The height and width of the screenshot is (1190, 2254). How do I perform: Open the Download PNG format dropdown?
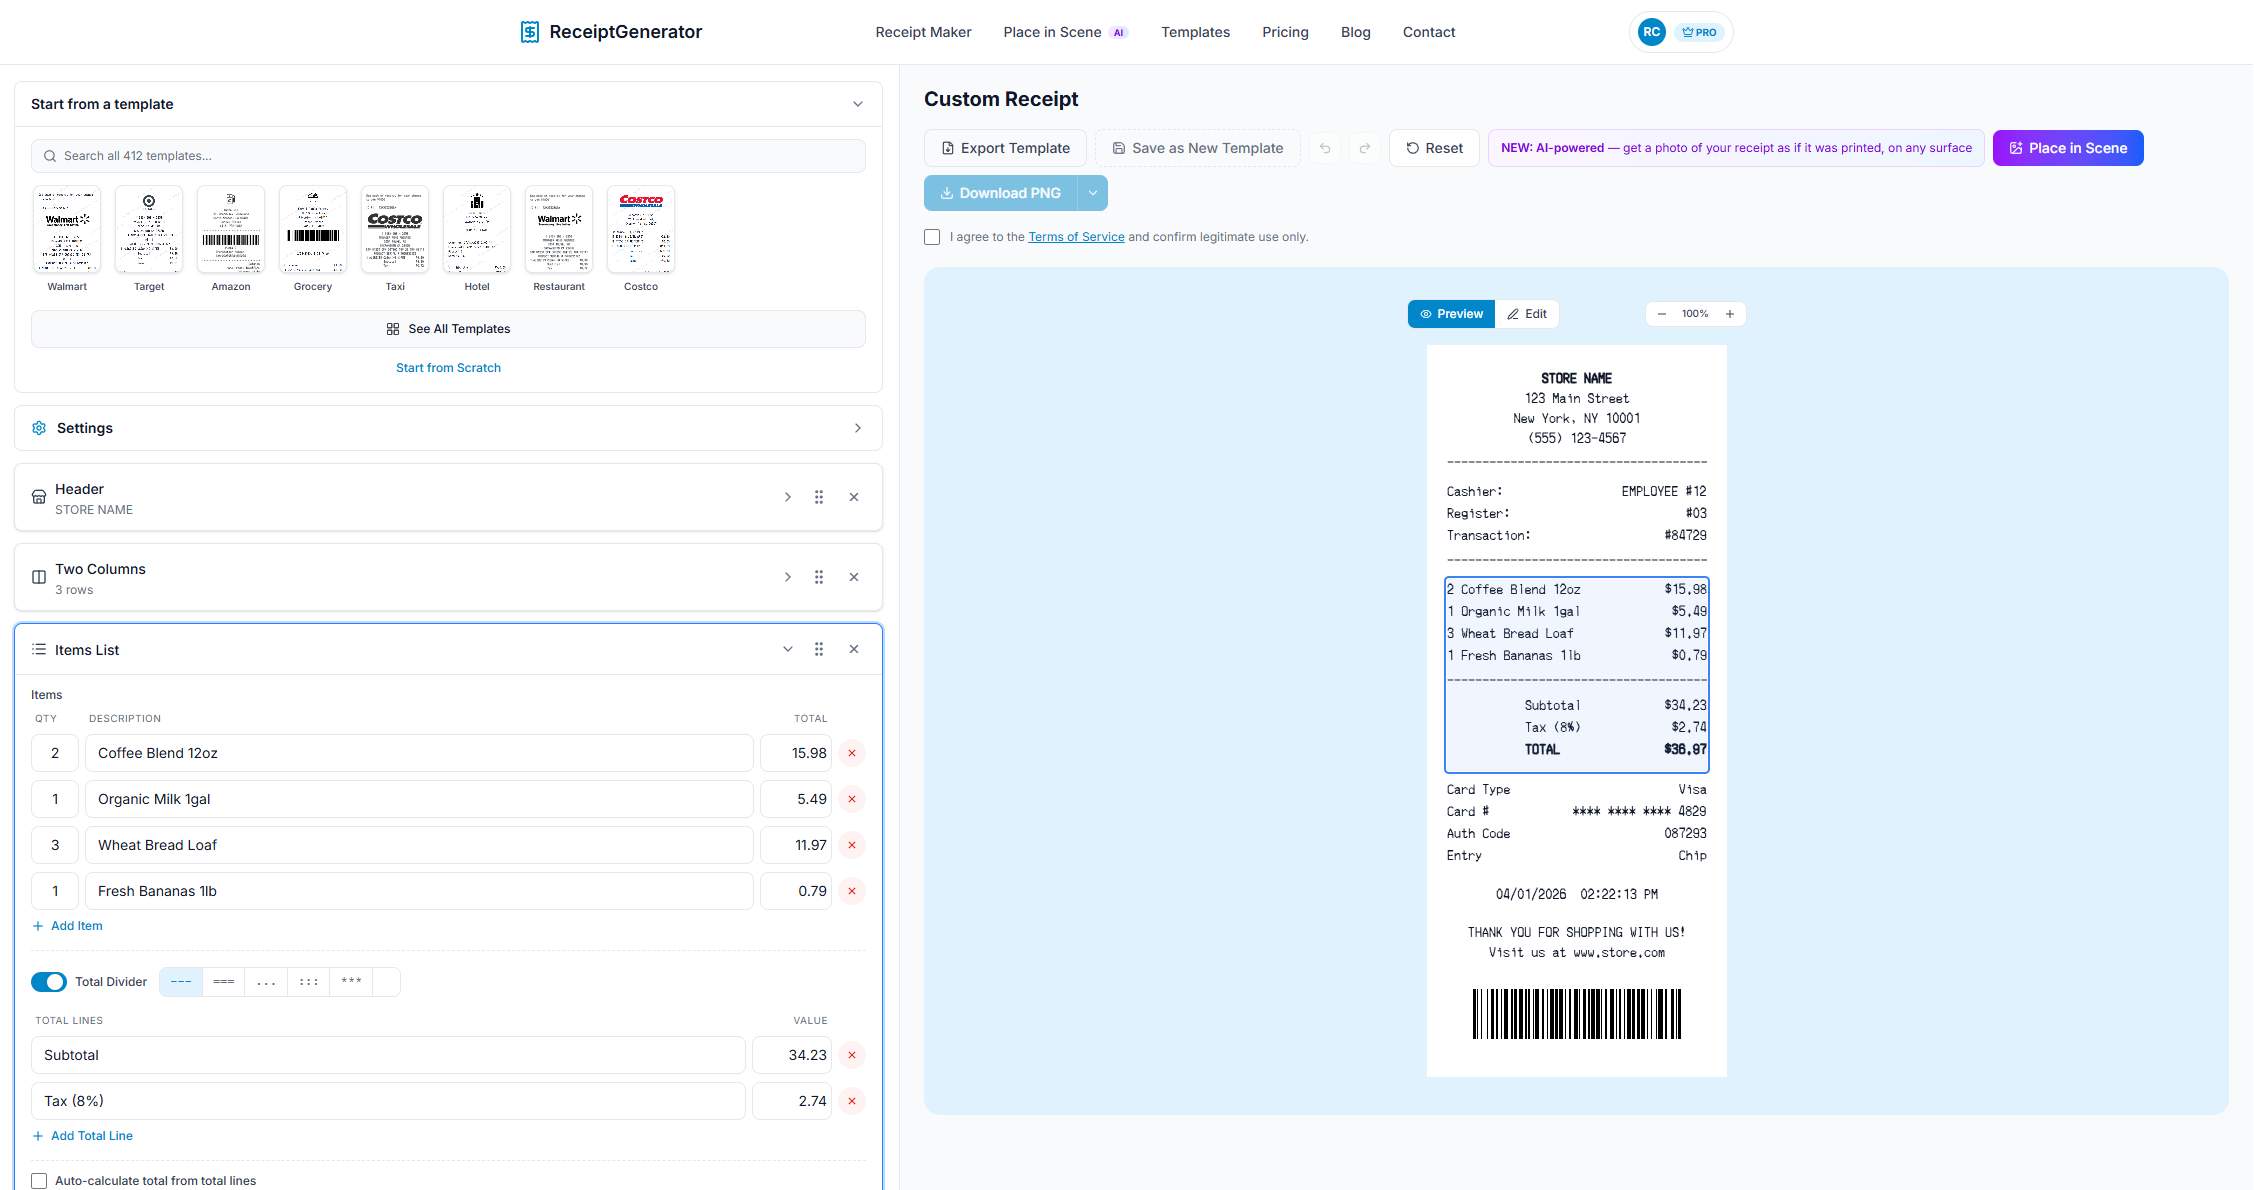tap(1092, 193)
